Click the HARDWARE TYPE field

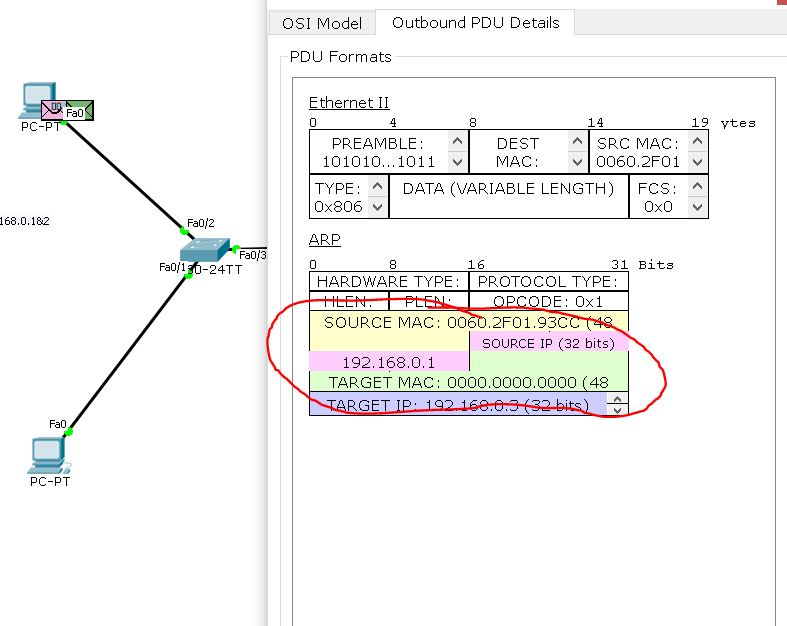pos(389,281)
